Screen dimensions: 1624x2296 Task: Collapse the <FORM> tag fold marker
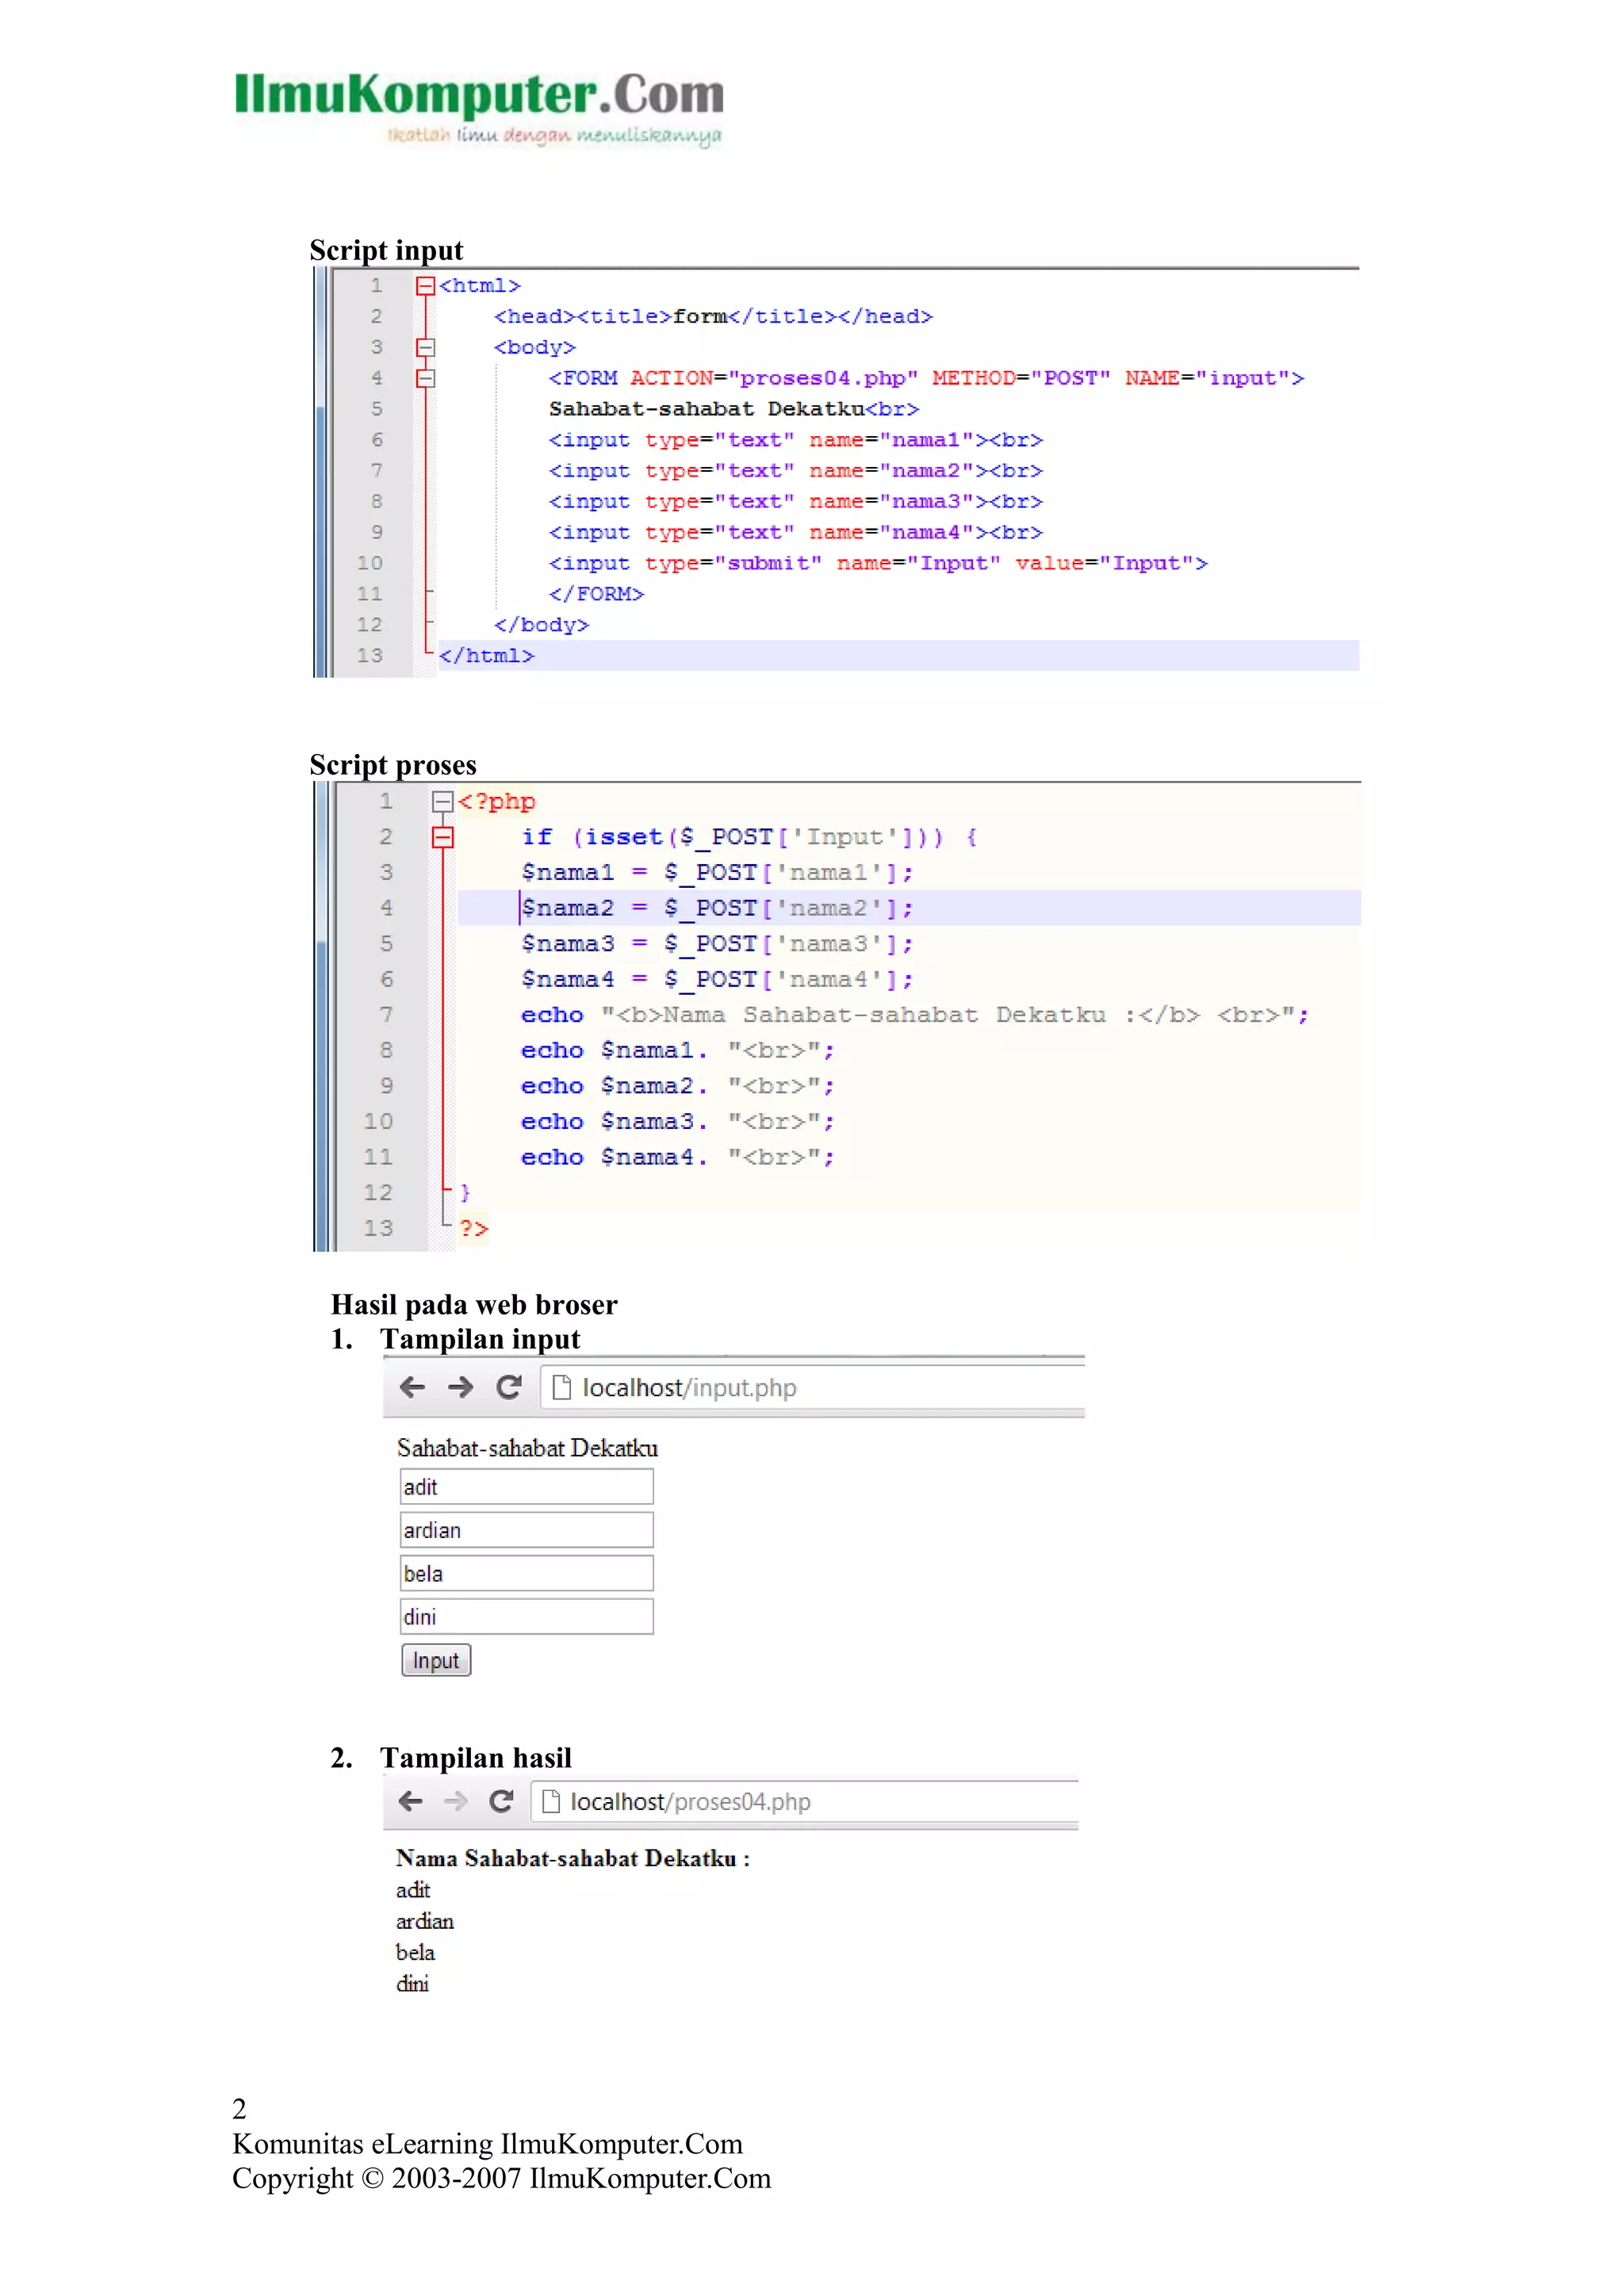point(426,378)
